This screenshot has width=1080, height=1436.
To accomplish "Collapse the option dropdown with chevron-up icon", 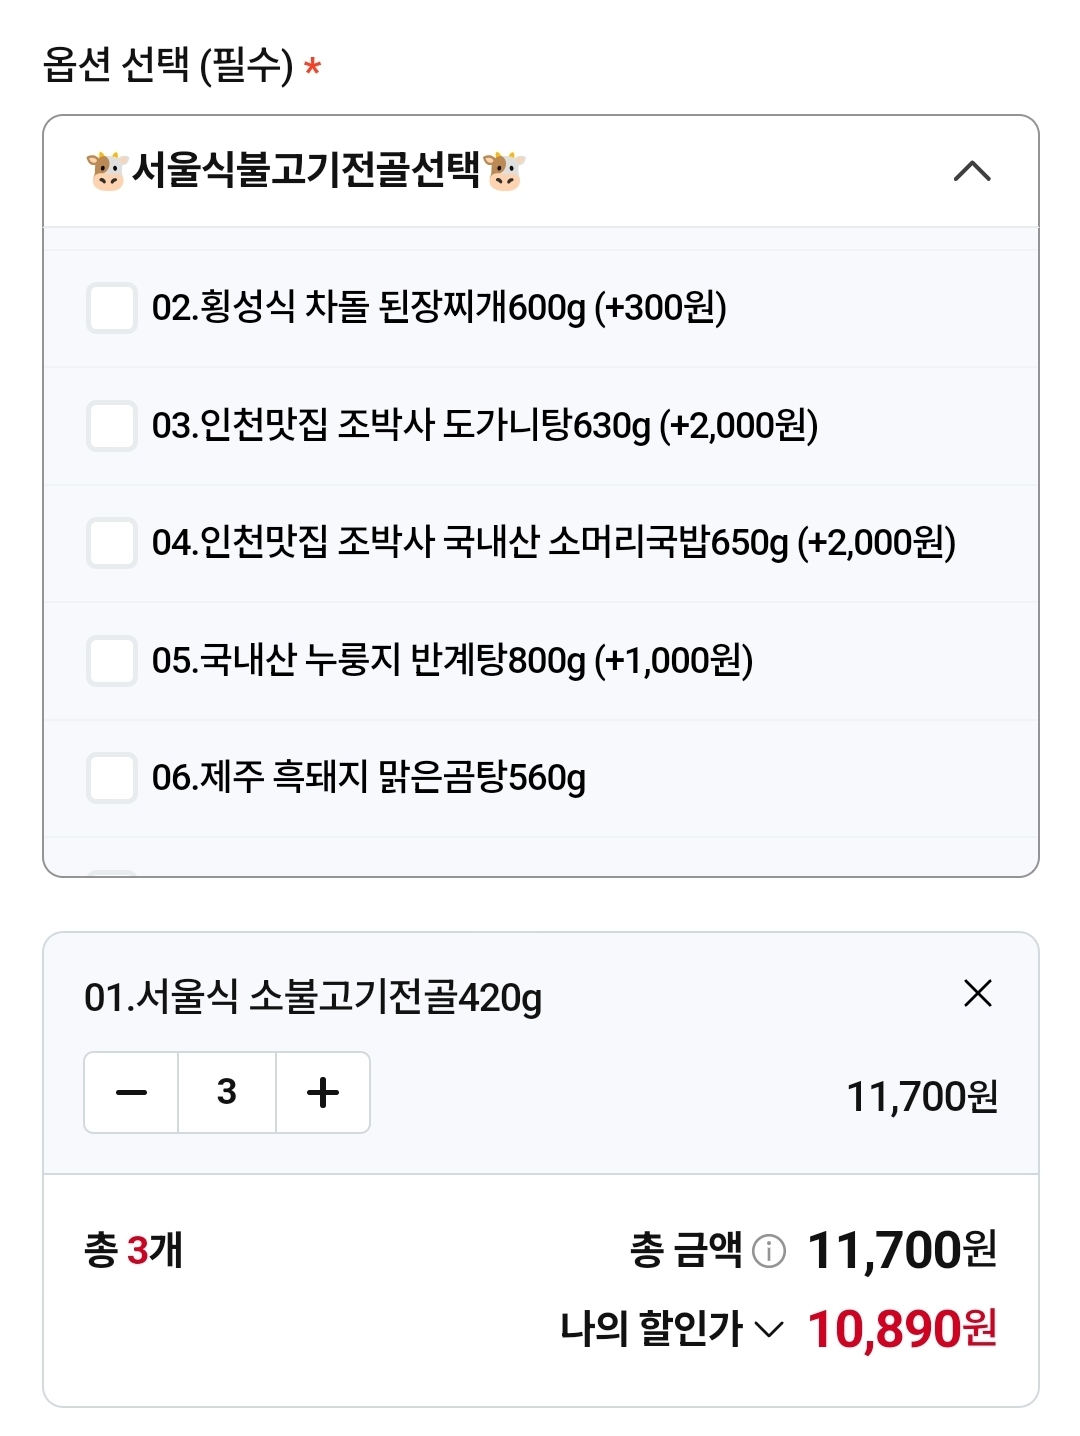I will pyautogui.click(x=972, y=172).
